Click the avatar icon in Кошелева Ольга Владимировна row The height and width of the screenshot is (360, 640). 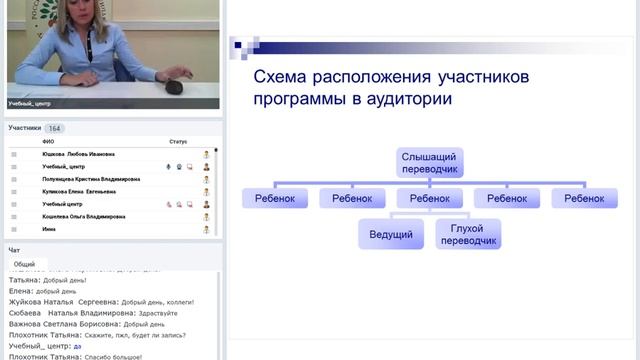click(x=207, y=217)
